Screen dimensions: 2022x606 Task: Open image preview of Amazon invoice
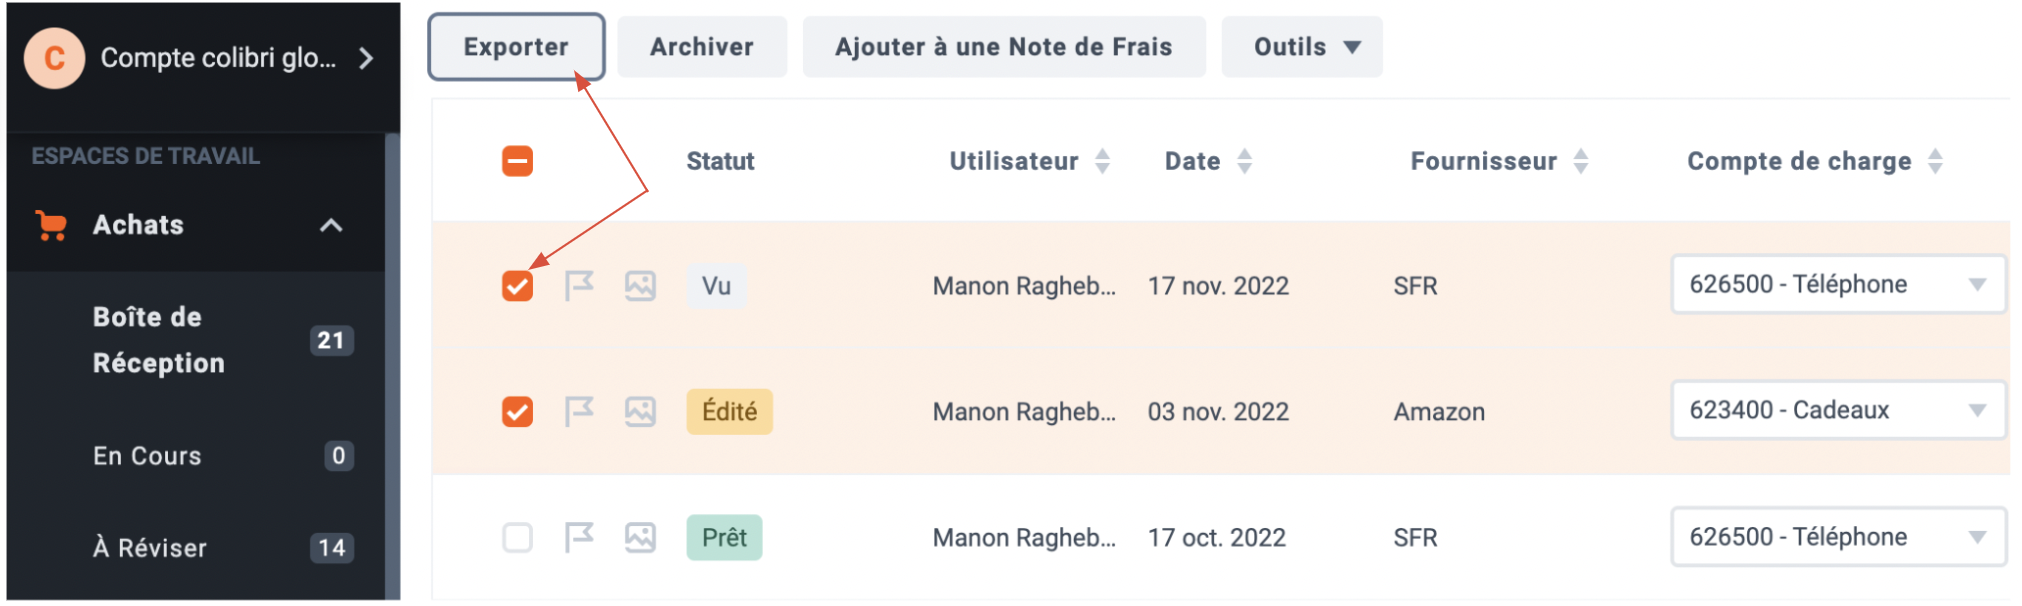[x=640, y=411]
